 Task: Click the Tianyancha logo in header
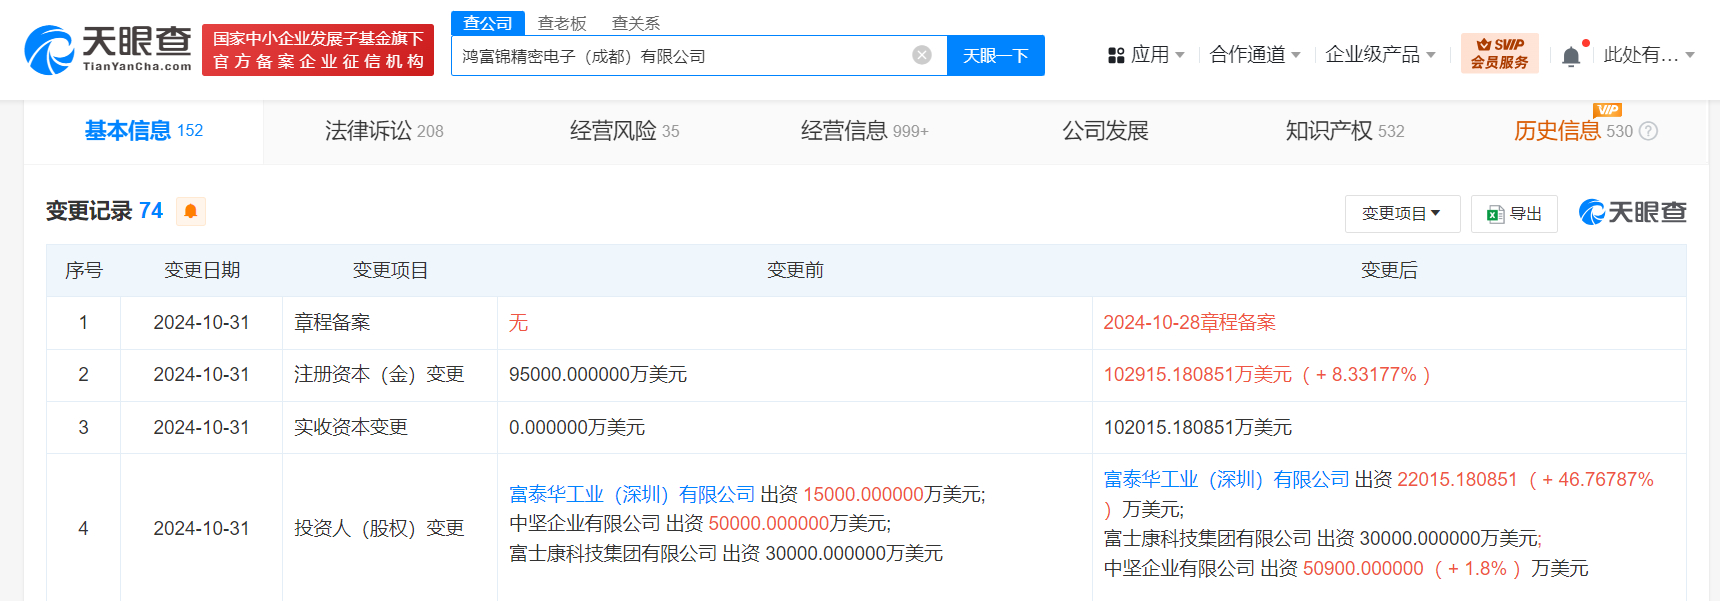tap(108, 50)
